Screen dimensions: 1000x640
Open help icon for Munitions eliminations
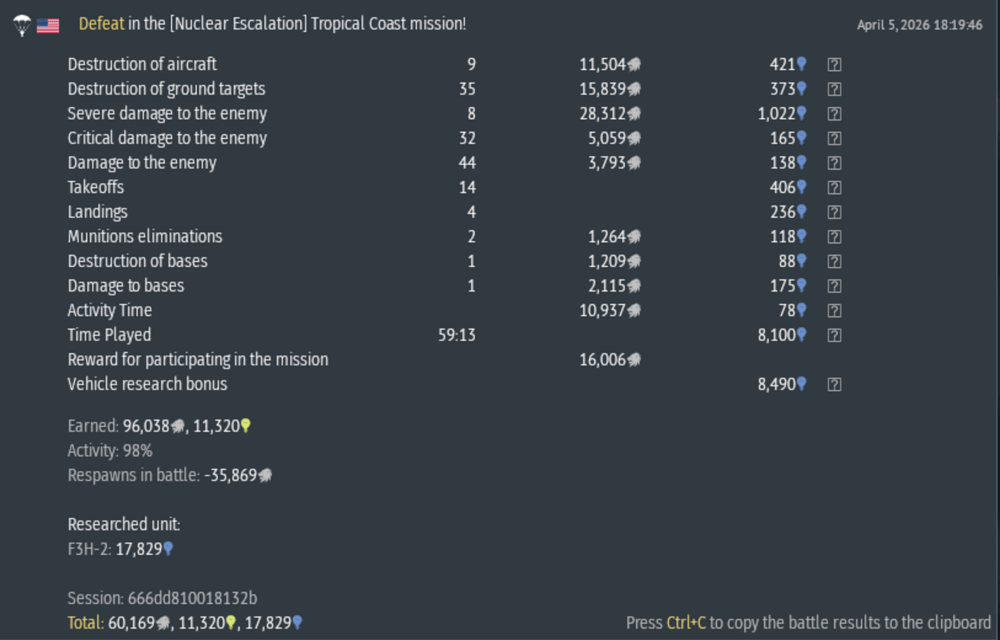(x=834, y=237)
